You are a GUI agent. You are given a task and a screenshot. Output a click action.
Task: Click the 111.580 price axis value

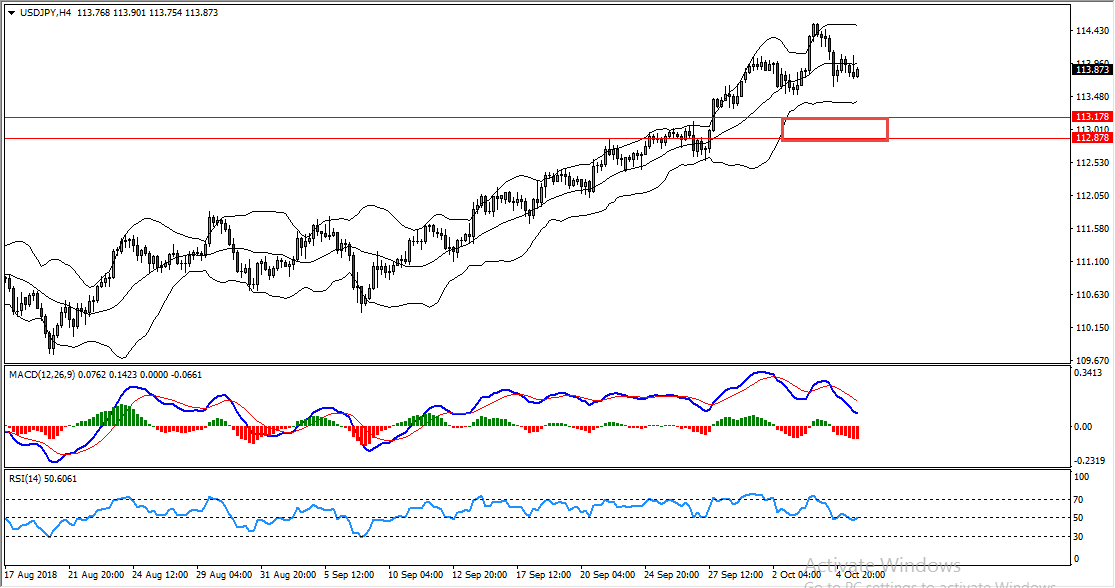click(1092, 229)
